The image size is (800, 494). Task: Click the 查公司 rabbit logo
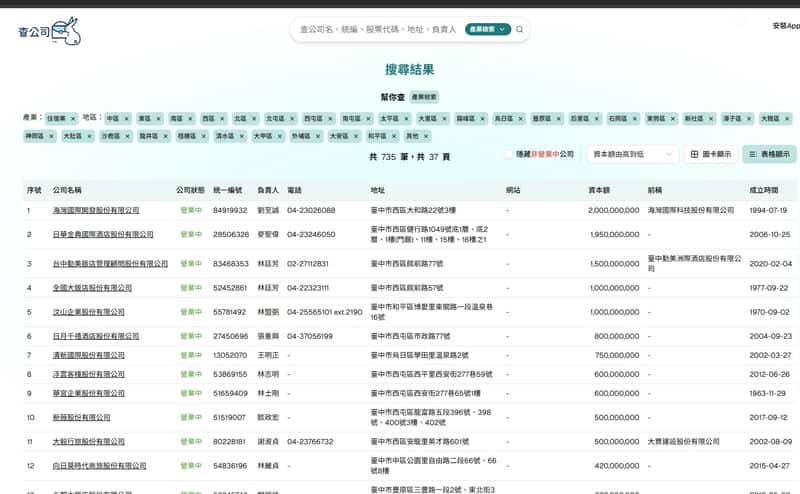49,31
